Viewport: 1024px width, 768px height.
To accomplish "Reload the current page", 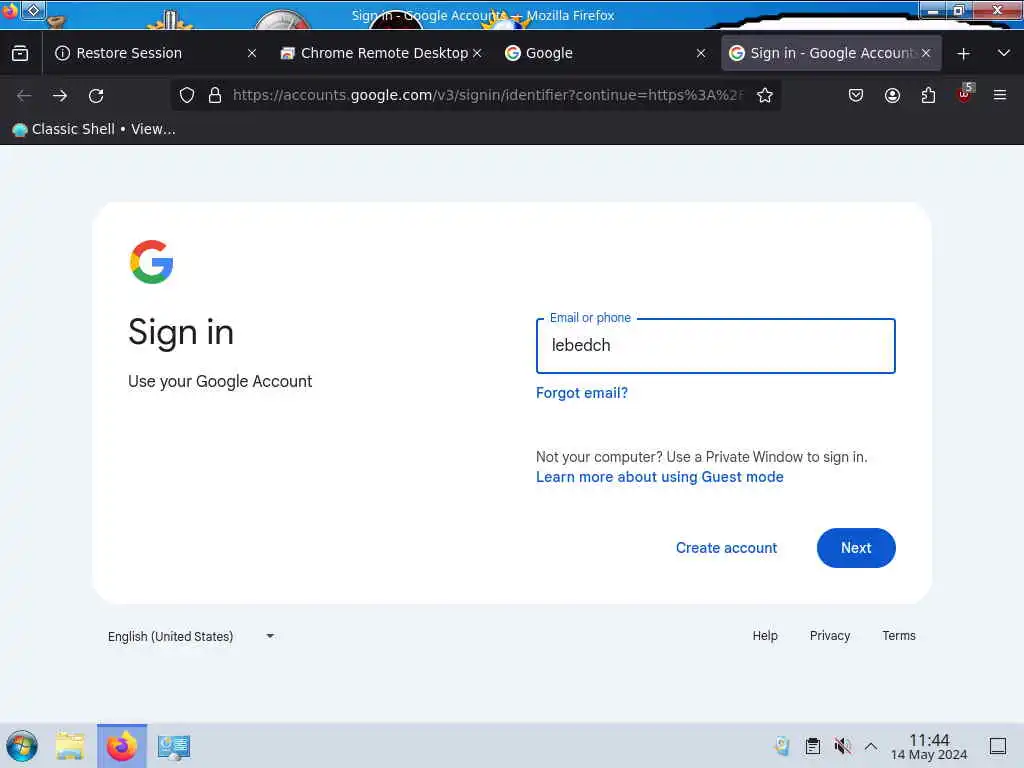I will (x=96, y=96).
